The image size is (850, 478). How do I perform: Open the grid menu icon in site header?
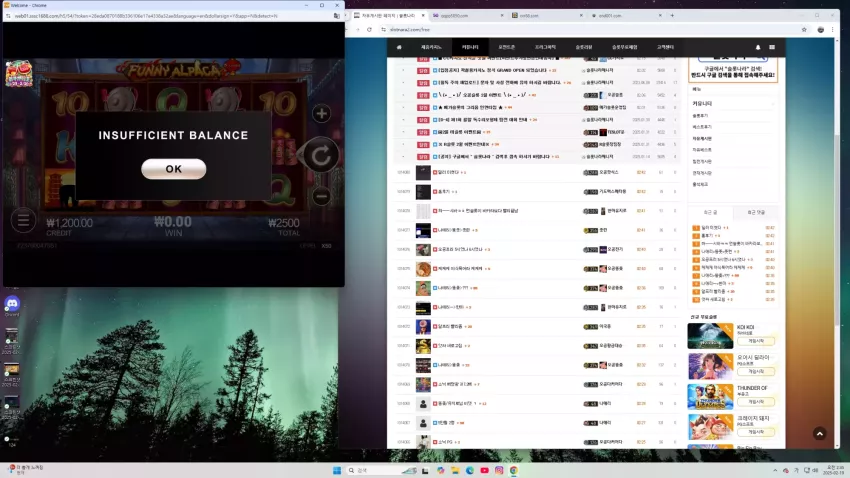(772, 47)
